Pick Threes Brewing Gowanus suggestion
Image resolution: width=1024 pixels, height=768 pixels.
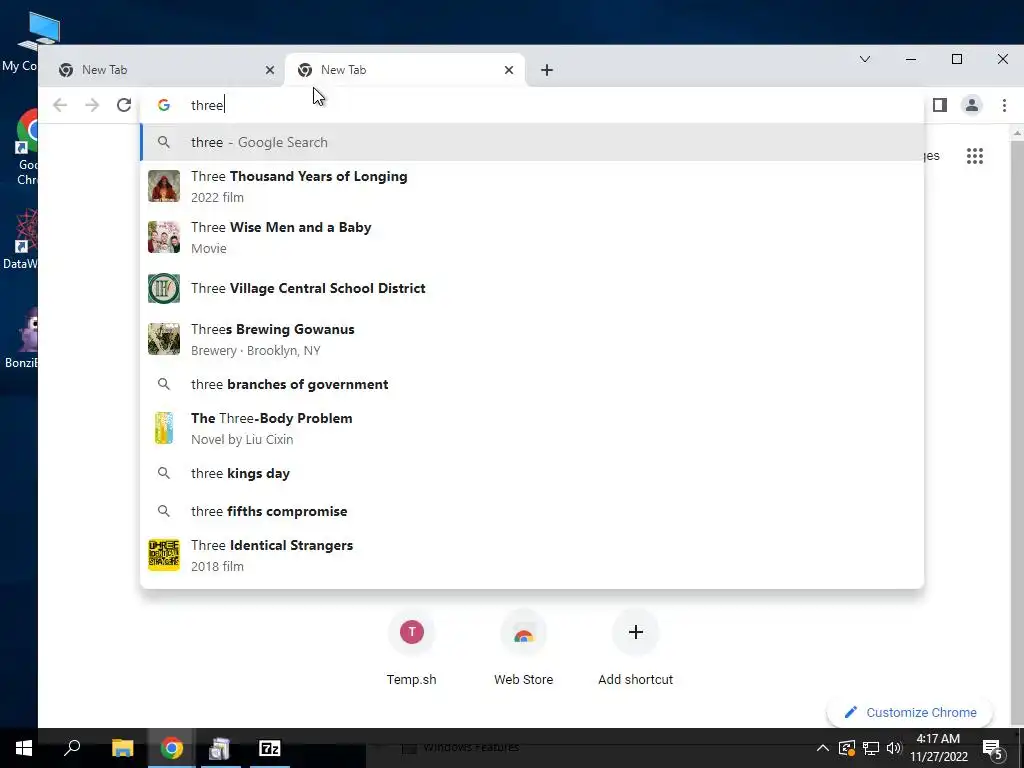point(532,340)
